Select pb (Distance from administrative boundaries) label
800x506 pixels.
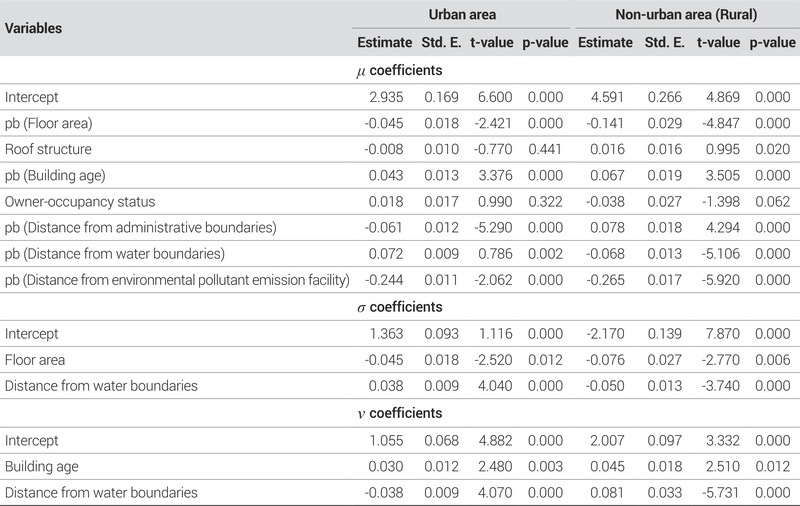tap(140, 228)
